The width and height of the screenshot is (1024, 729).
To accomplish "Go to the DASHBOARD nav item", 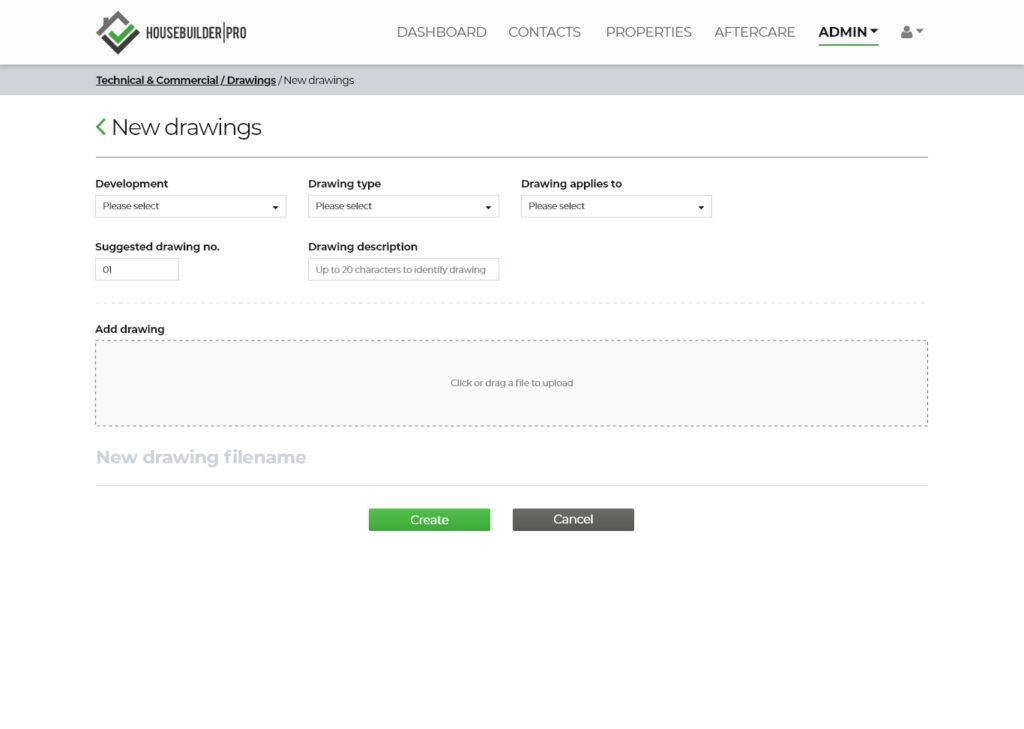I will pos(441,32).
